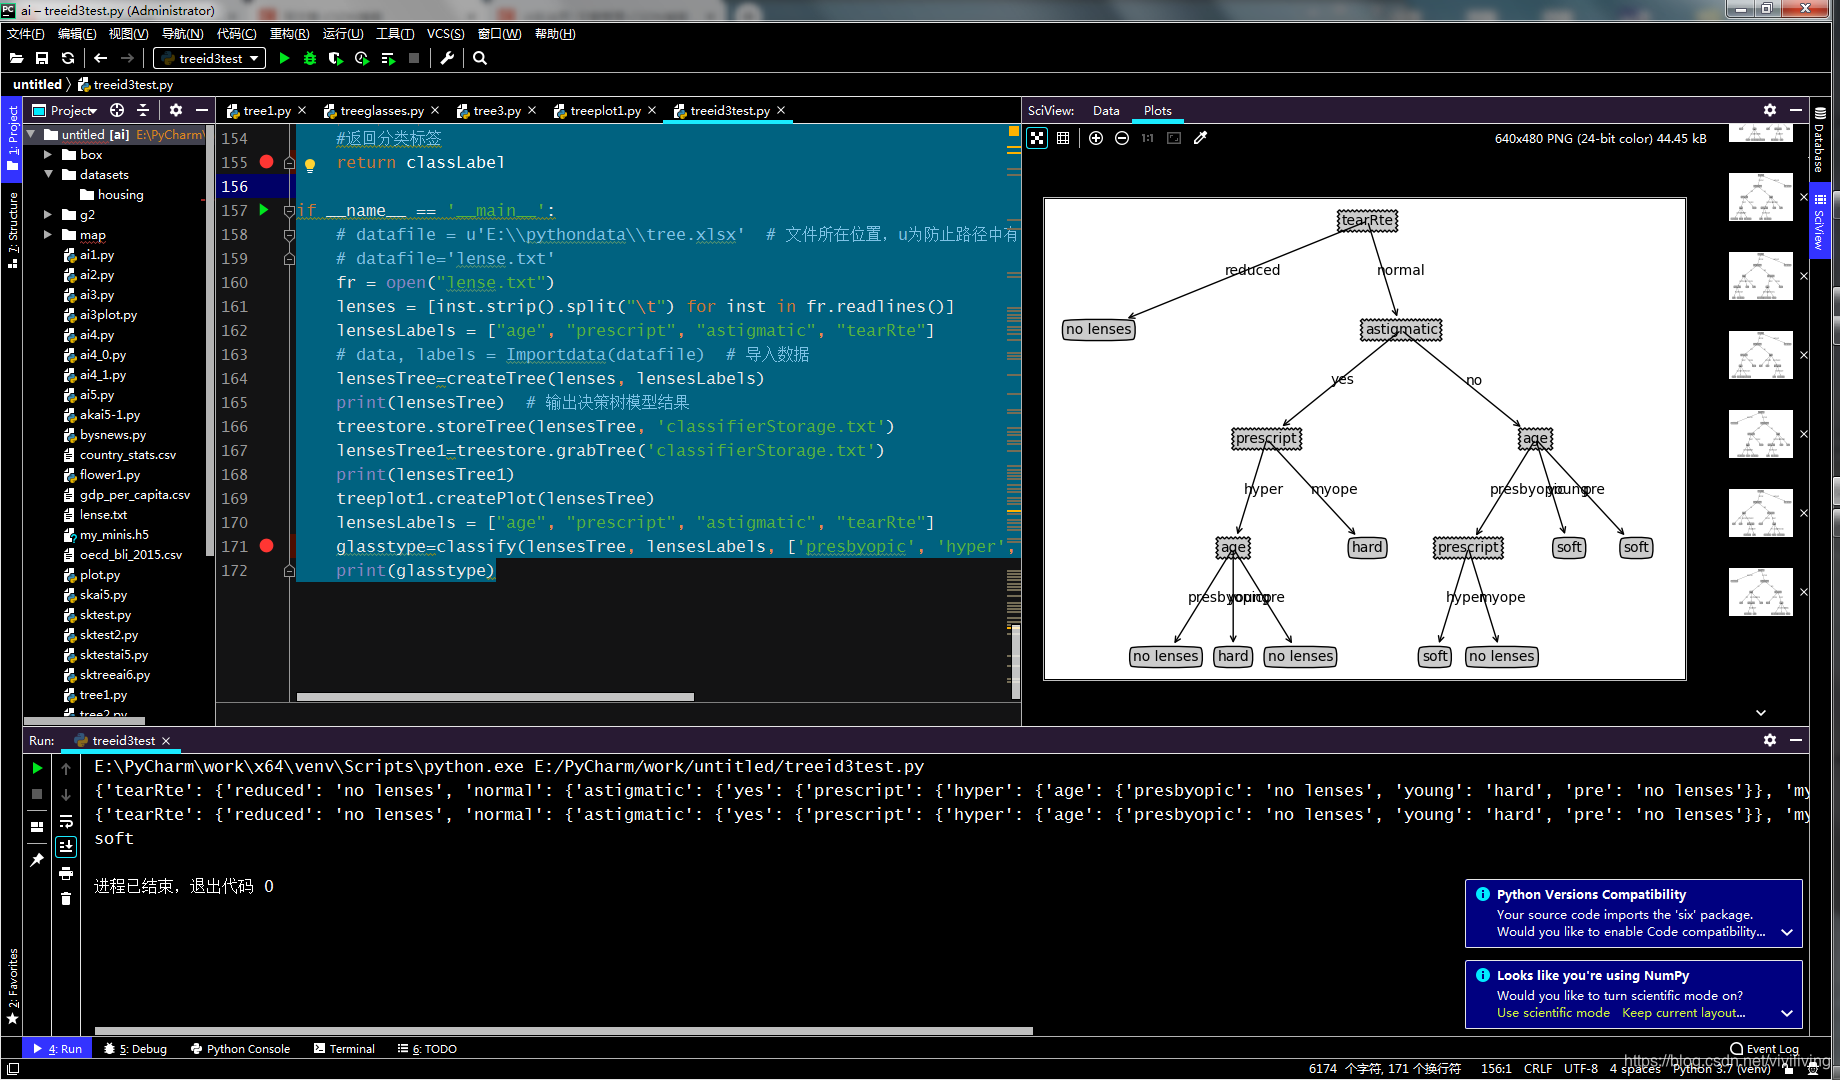This screenshot has height=1080, width=1840.
Task: Click the Open folder toolbar icon
Action: coord(16,58)
